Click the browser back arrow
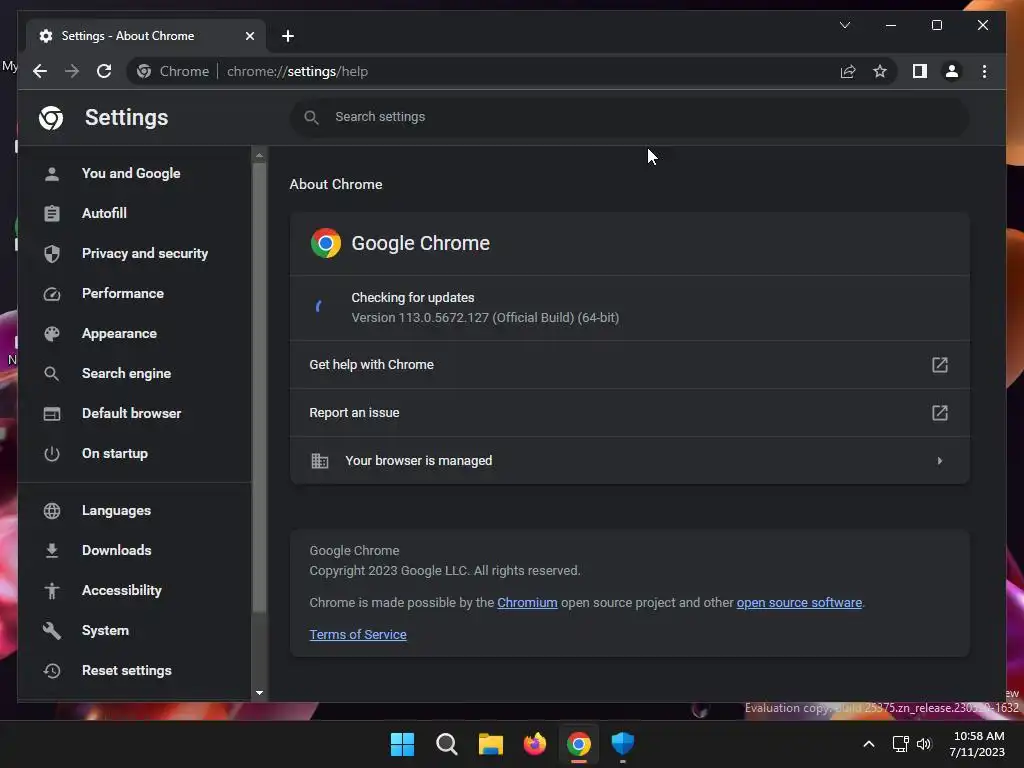 click(x=40, y=71)
